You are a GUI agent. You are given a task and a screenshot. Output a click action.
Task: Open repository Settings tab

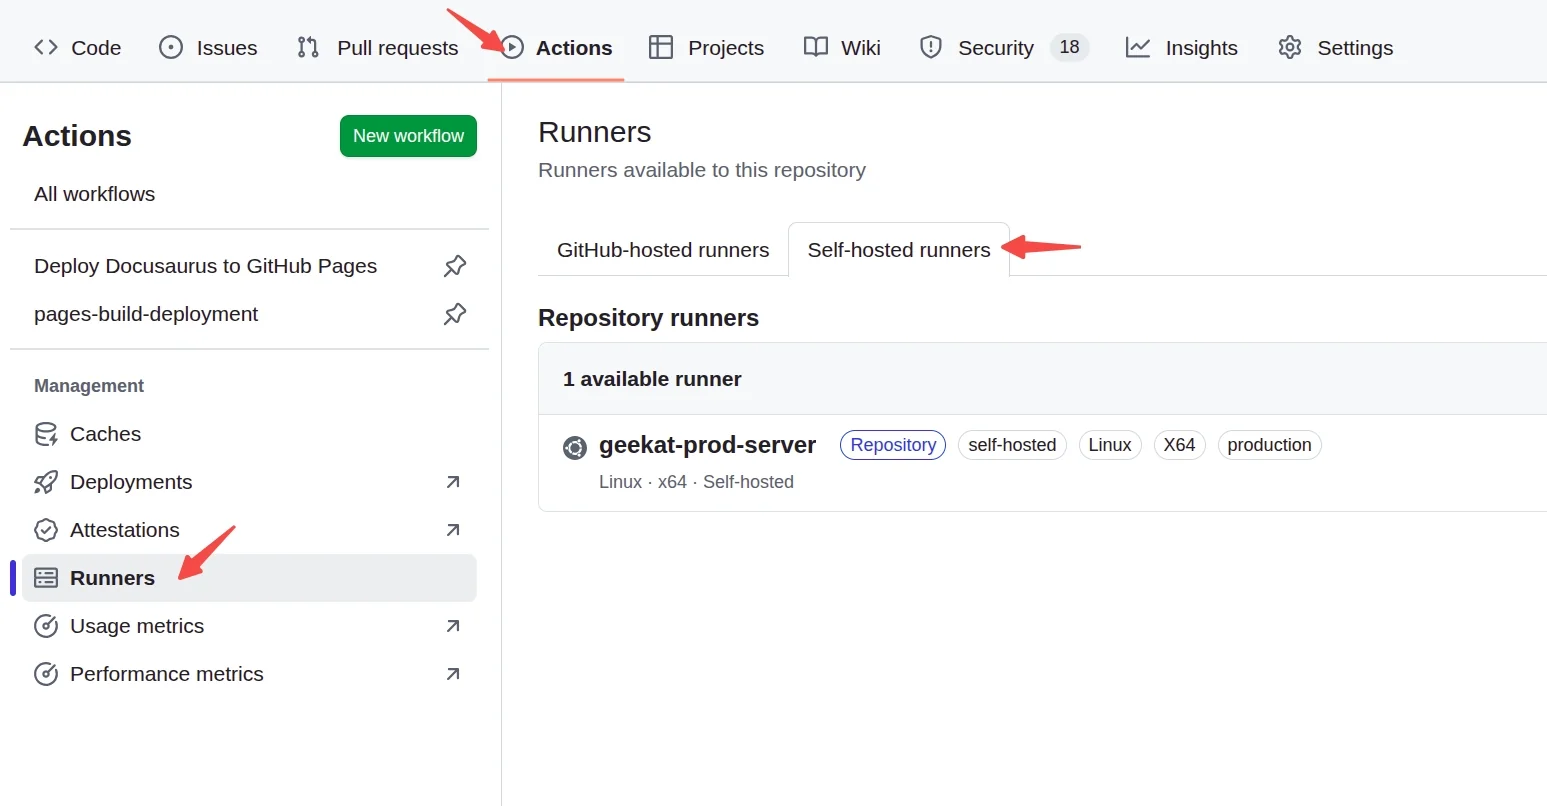pyautogui.click(x=1335, y=48)
